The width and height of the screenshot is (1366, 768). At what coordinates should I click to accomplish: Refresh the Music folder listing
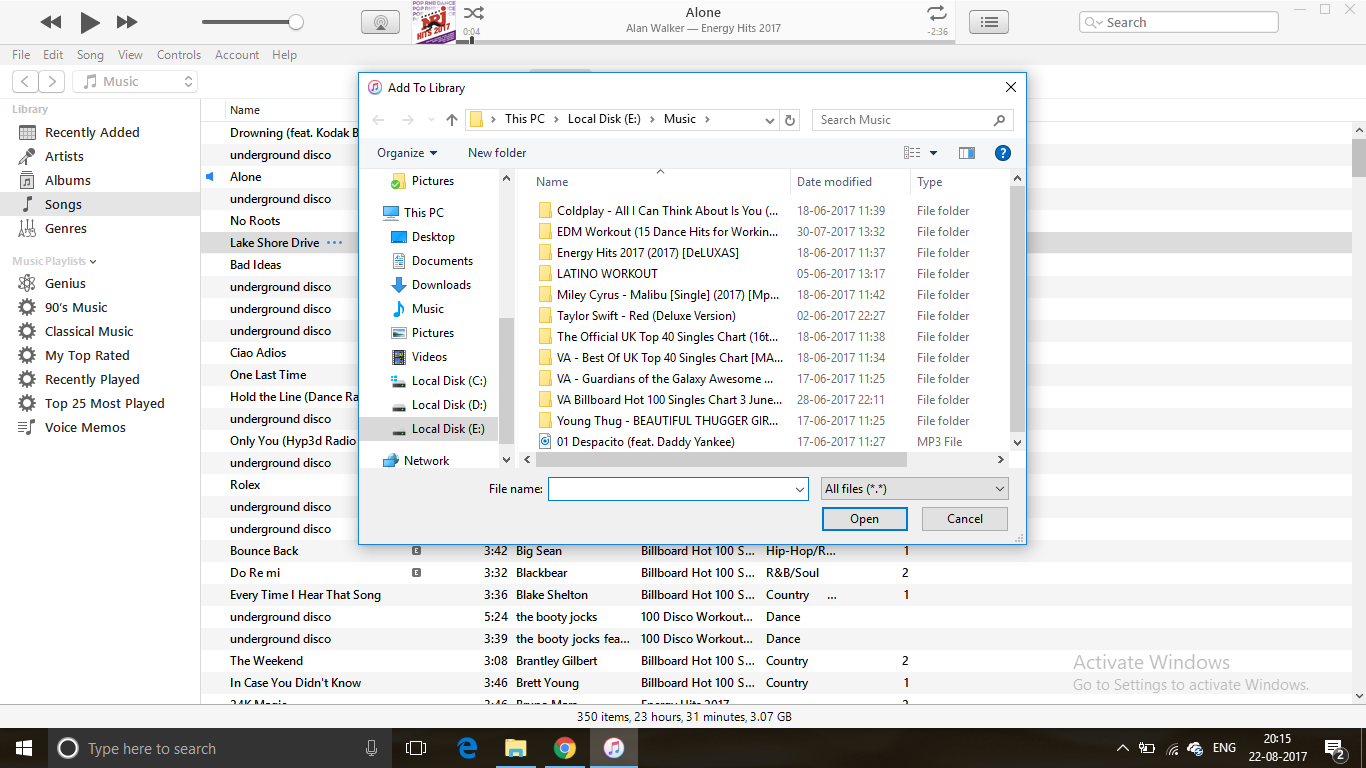[790, 120]
